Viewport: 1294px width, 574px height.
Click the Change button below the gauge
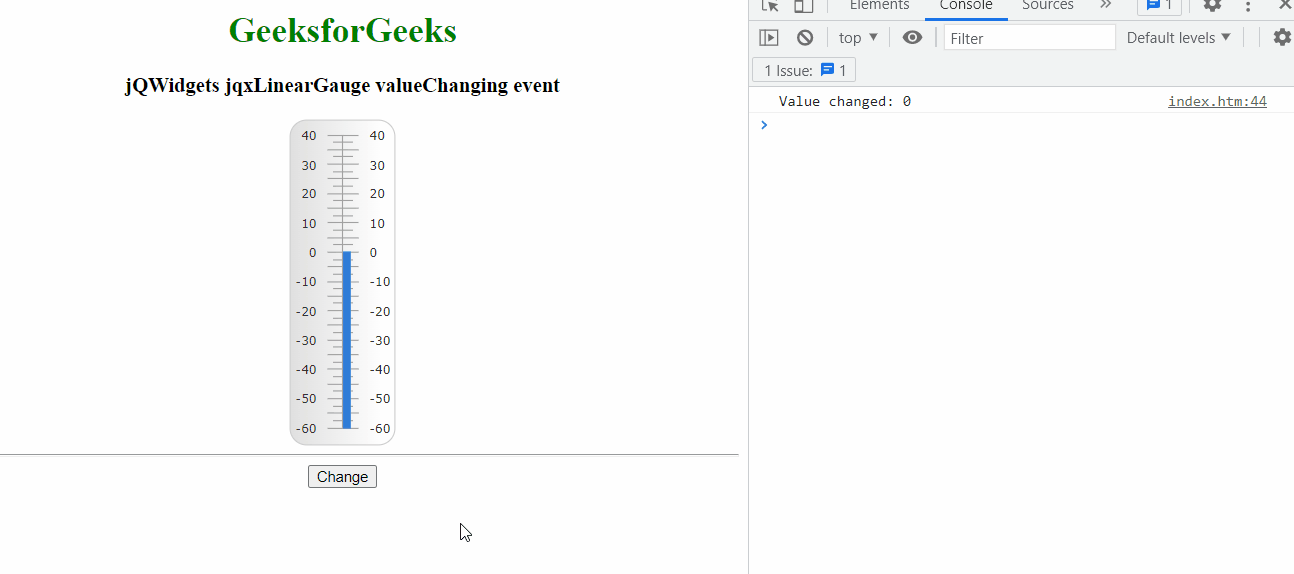[x=342, y=477]
